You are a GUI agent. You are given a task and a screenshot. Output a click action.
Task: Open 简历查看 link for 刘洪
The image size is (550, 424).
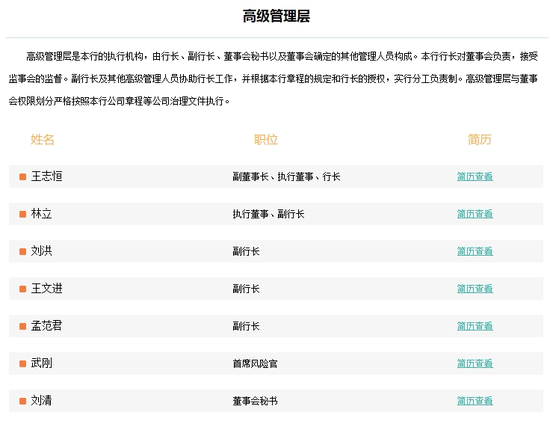point(475,251)
